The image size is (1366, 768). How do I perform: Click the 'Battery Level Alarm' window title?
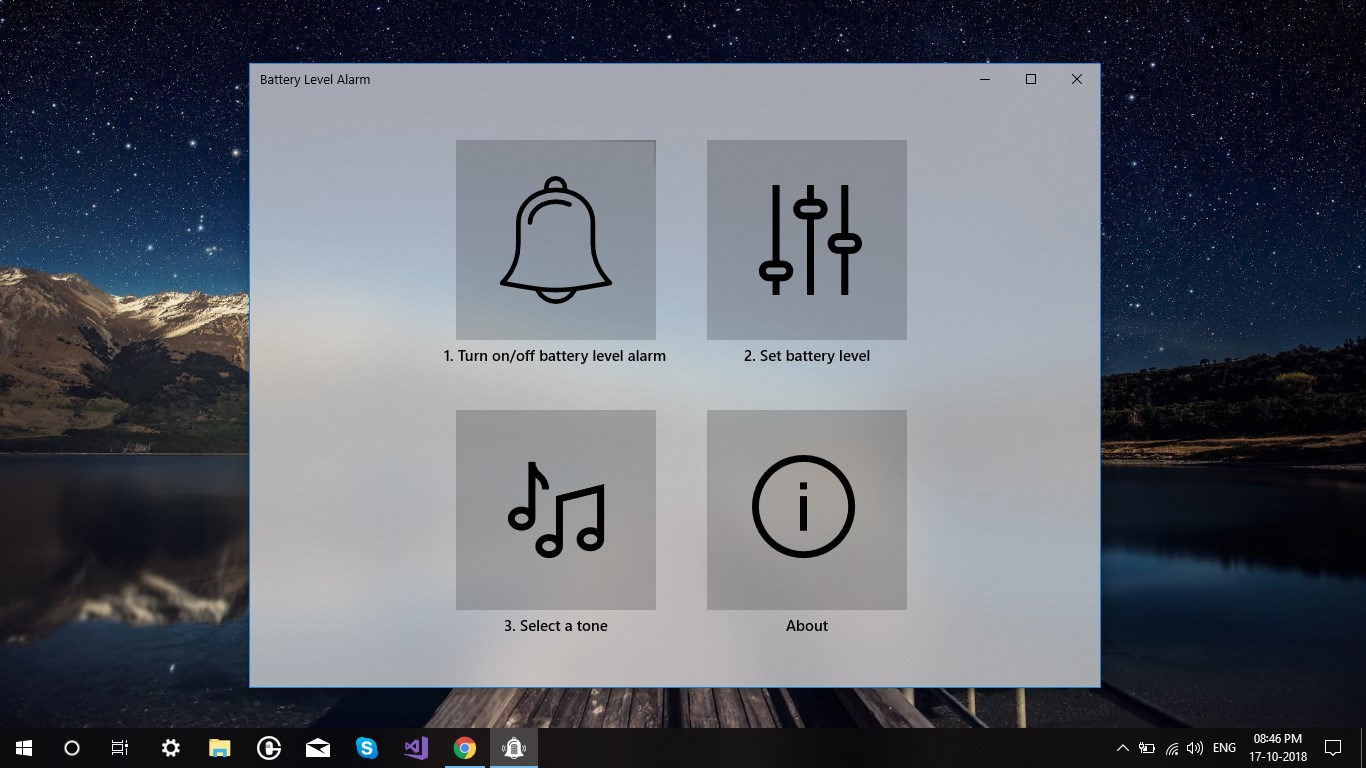click(x=315, y=80)
